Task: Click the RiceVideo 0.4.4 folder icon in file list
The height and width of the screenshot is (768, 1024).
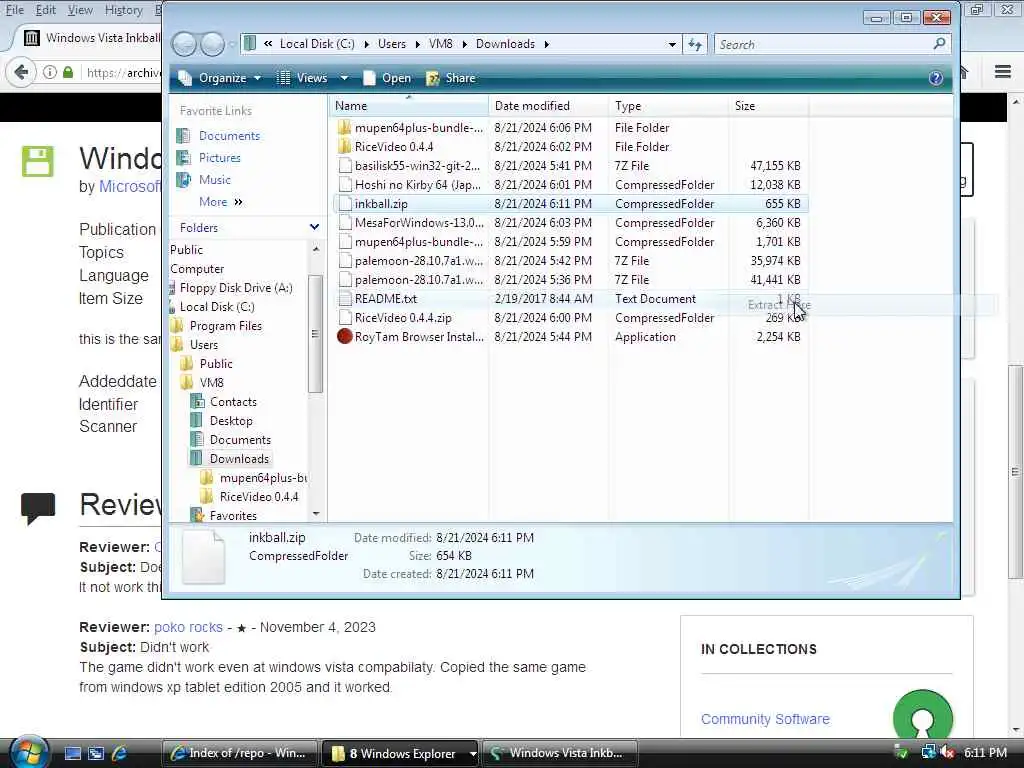Action: coord(345,146)
